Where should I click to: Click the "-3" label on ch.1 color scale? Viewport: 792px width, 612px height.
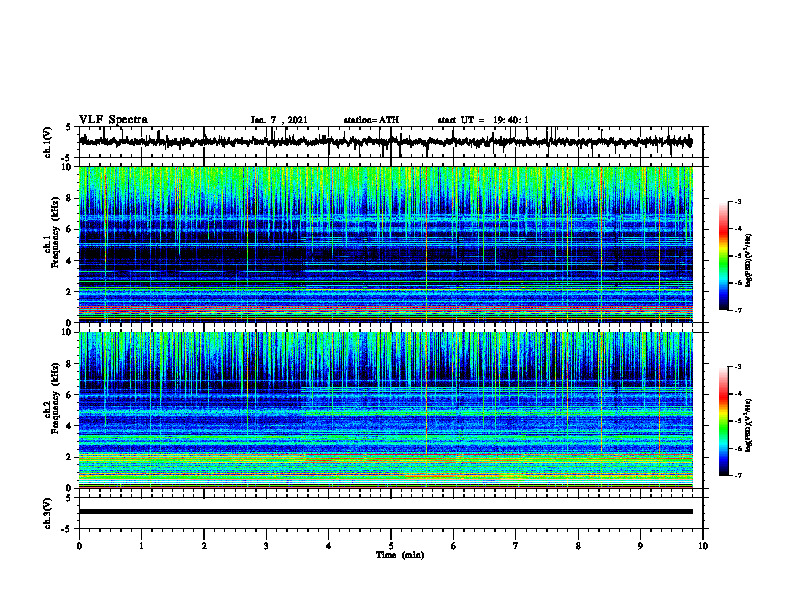pyautogui.click(x=738, y=202)
